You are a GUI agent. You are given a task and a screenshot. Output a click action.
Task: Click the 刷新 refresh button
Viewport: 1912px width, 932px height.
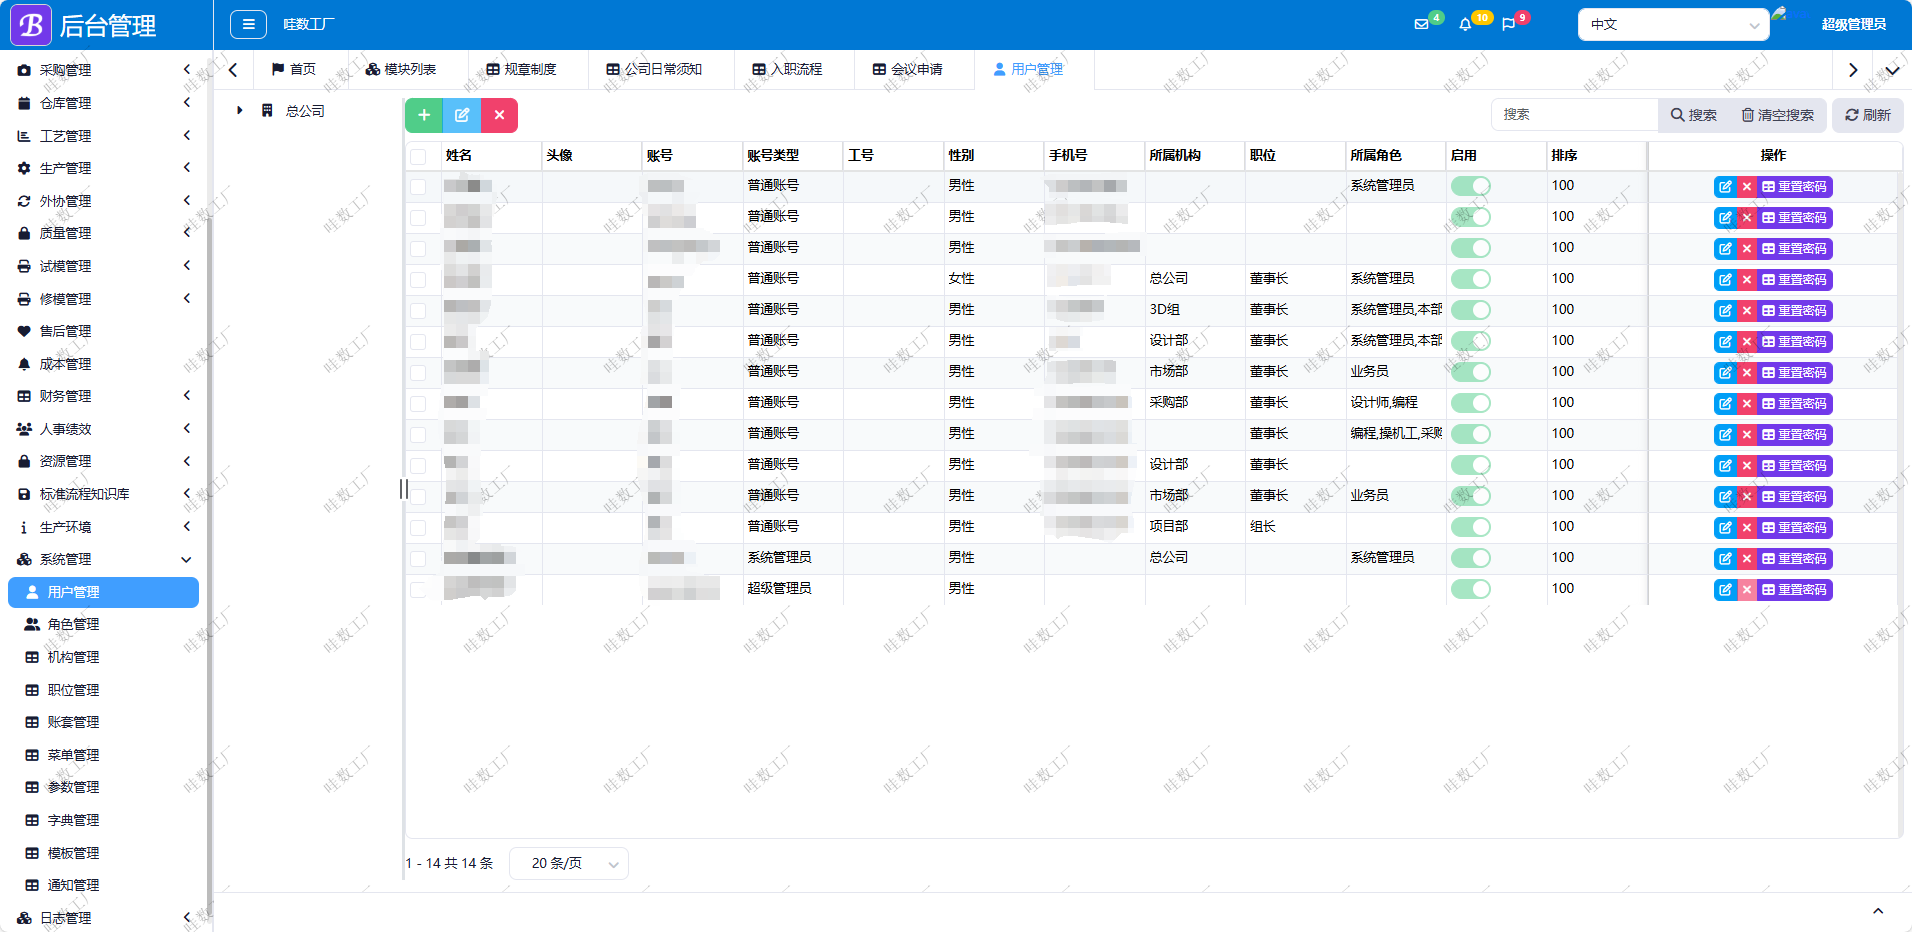tap(1867, 115)
